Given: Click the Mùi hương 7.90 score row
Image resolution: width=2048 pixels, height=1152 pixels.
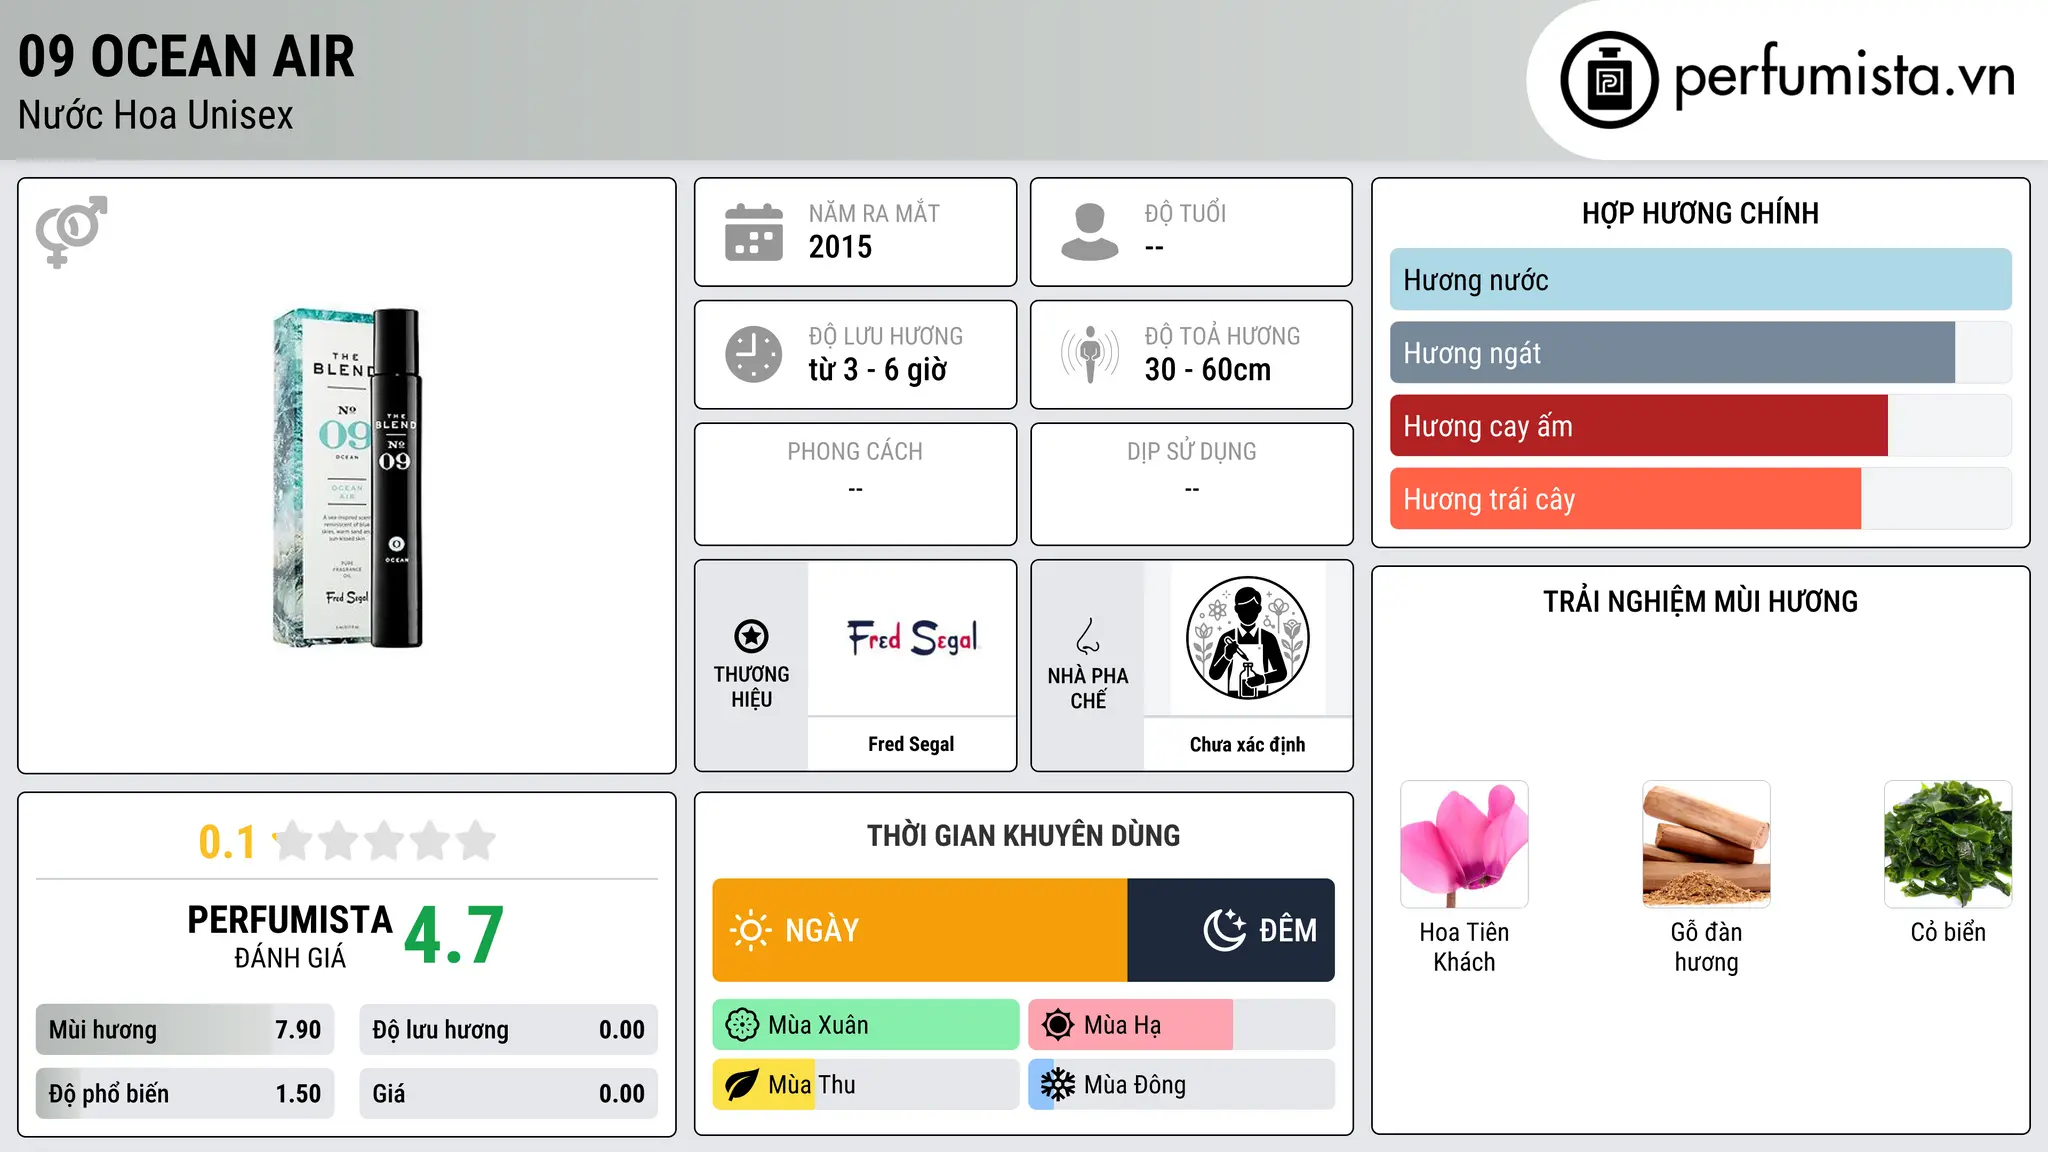Looking at the screenshot, I should coord(185,1030).
